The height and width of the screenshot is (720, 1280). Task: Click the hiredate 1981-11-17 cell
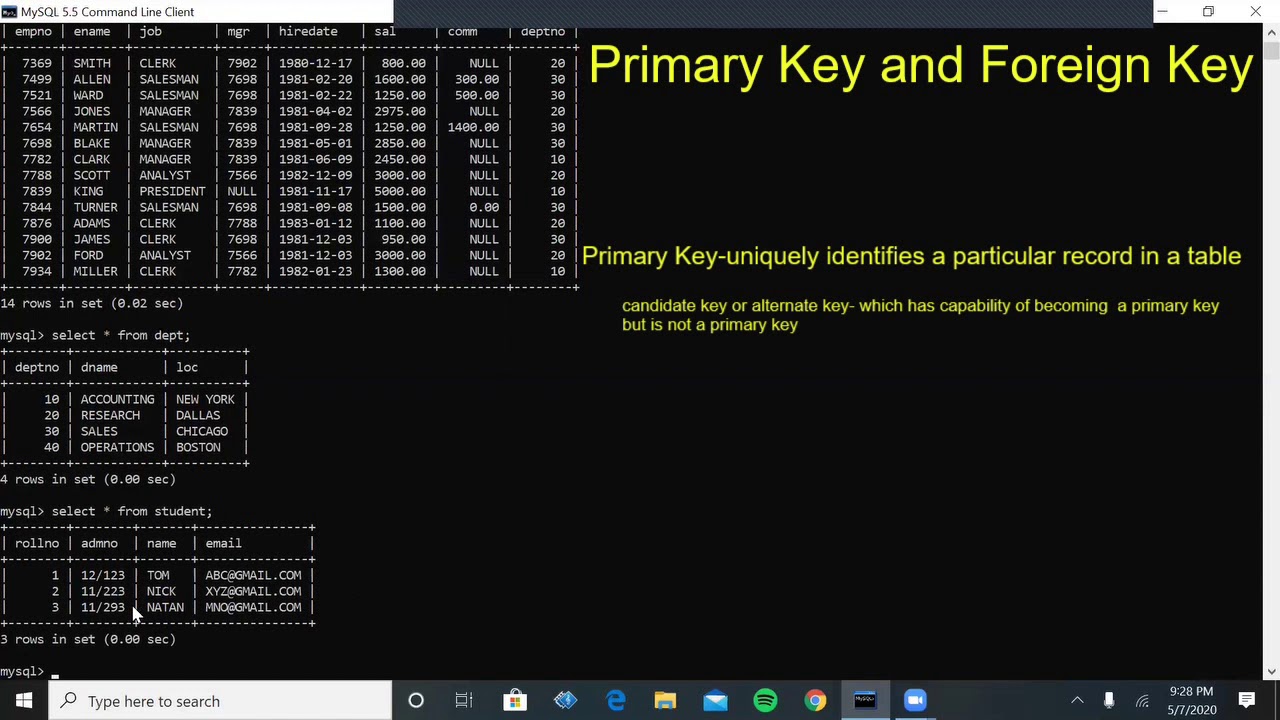[x=315, y=191]
